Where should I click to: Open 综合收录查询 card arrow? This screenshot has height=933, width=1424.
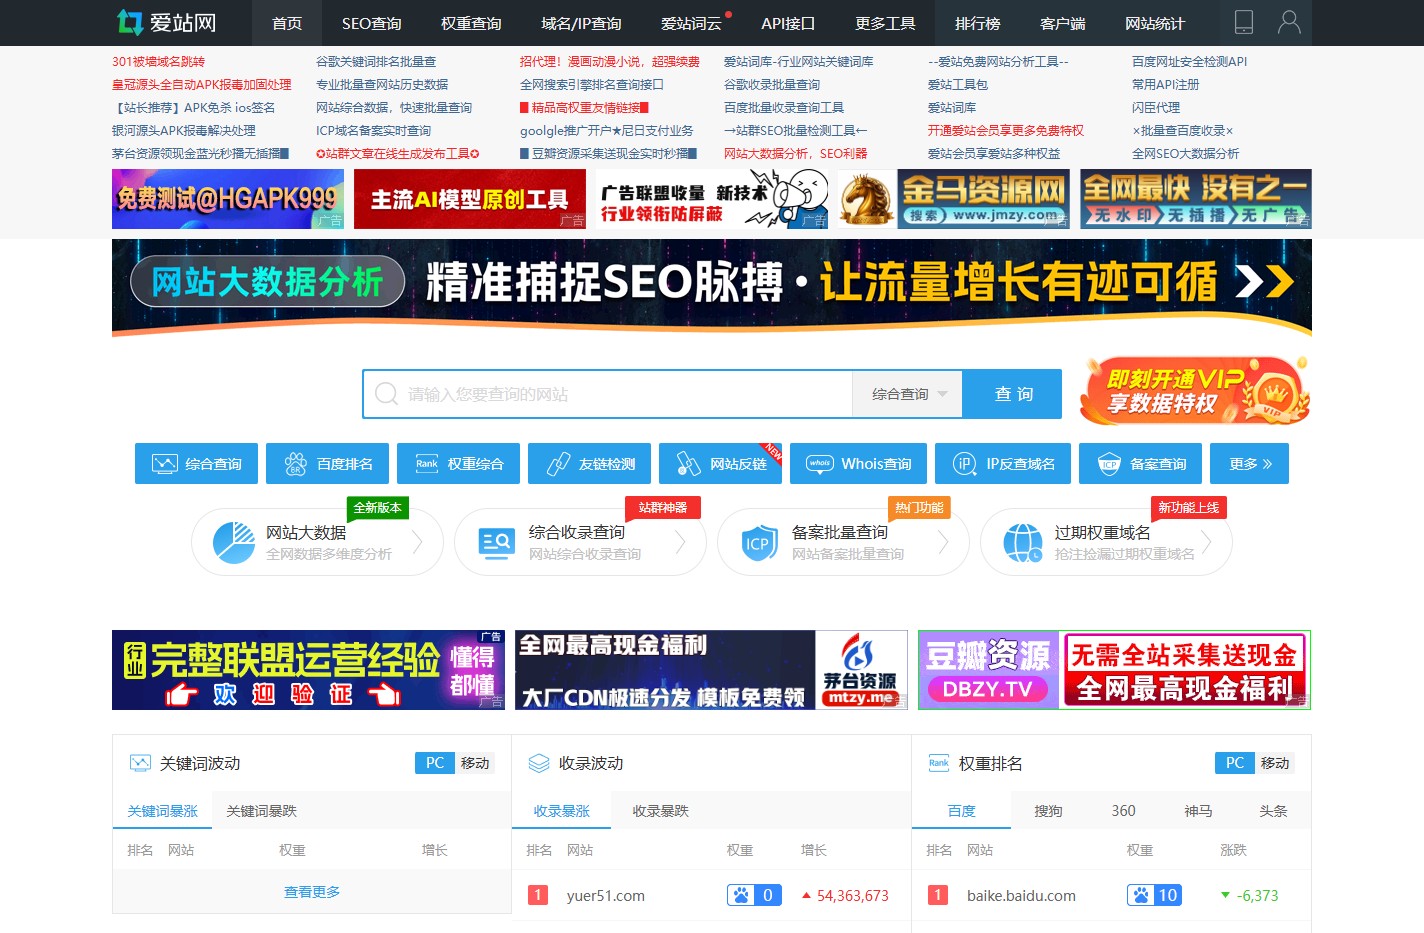pos(680,542)
